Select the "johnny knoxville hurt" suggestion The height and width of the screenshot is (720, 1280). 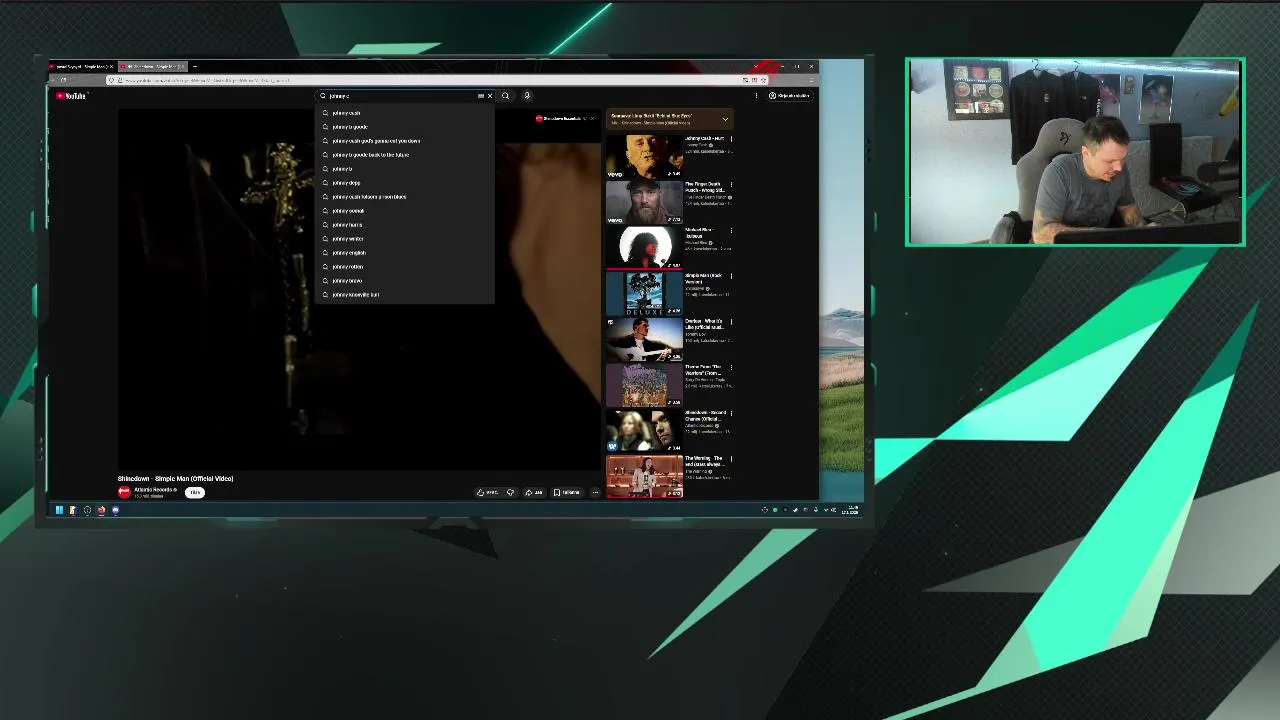[x=405, y=295]
